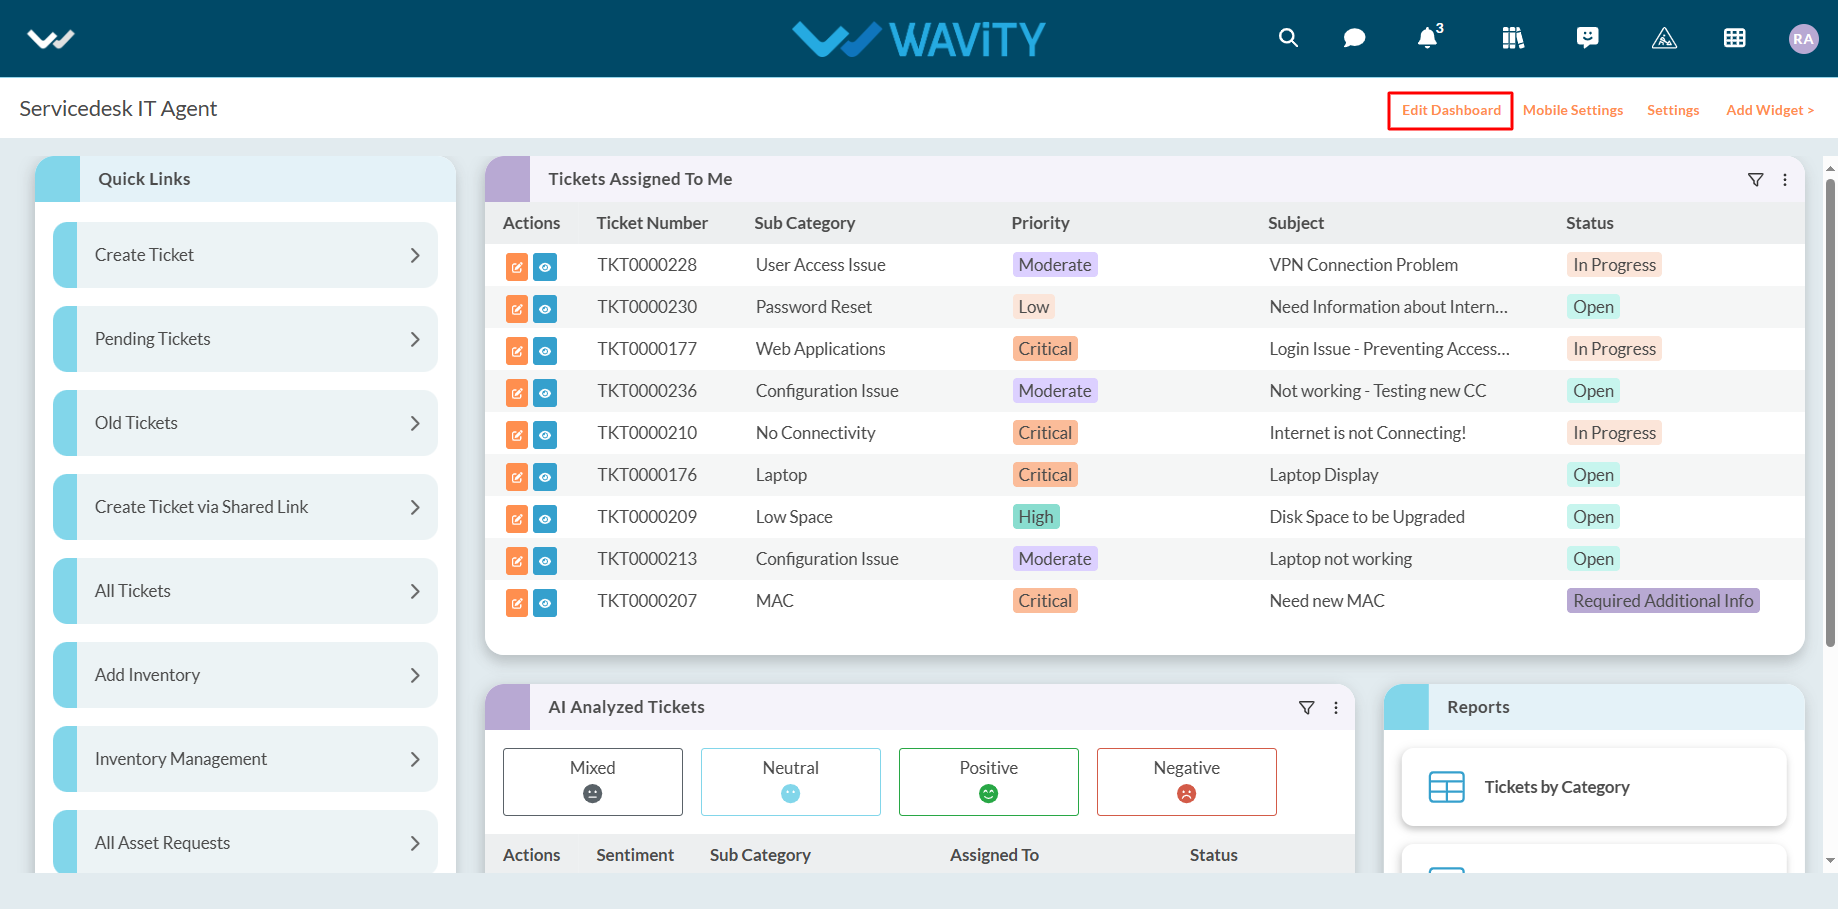Expand the All Tickets chevron
The image size is (1838, 909).
(x=415, y=591)
